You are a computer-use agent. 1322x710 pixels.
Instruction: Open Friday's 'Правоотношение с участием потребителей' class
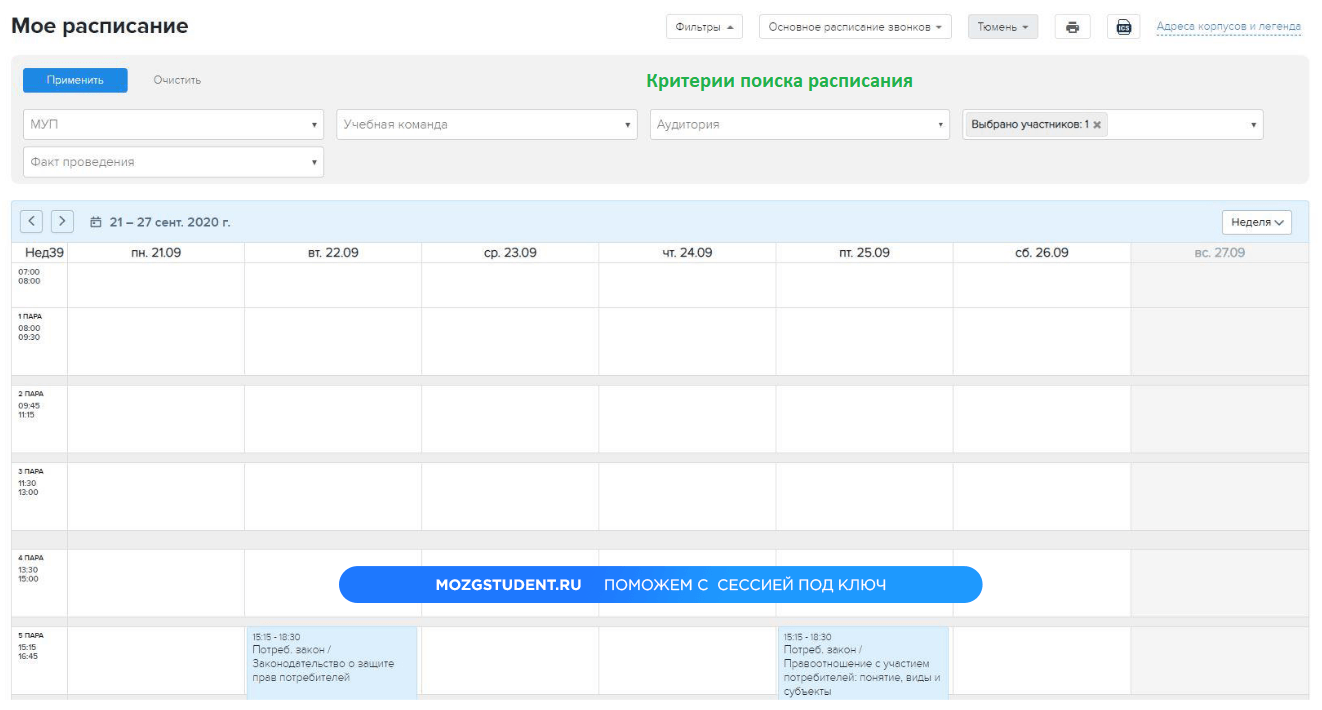[x=863, y=662]
